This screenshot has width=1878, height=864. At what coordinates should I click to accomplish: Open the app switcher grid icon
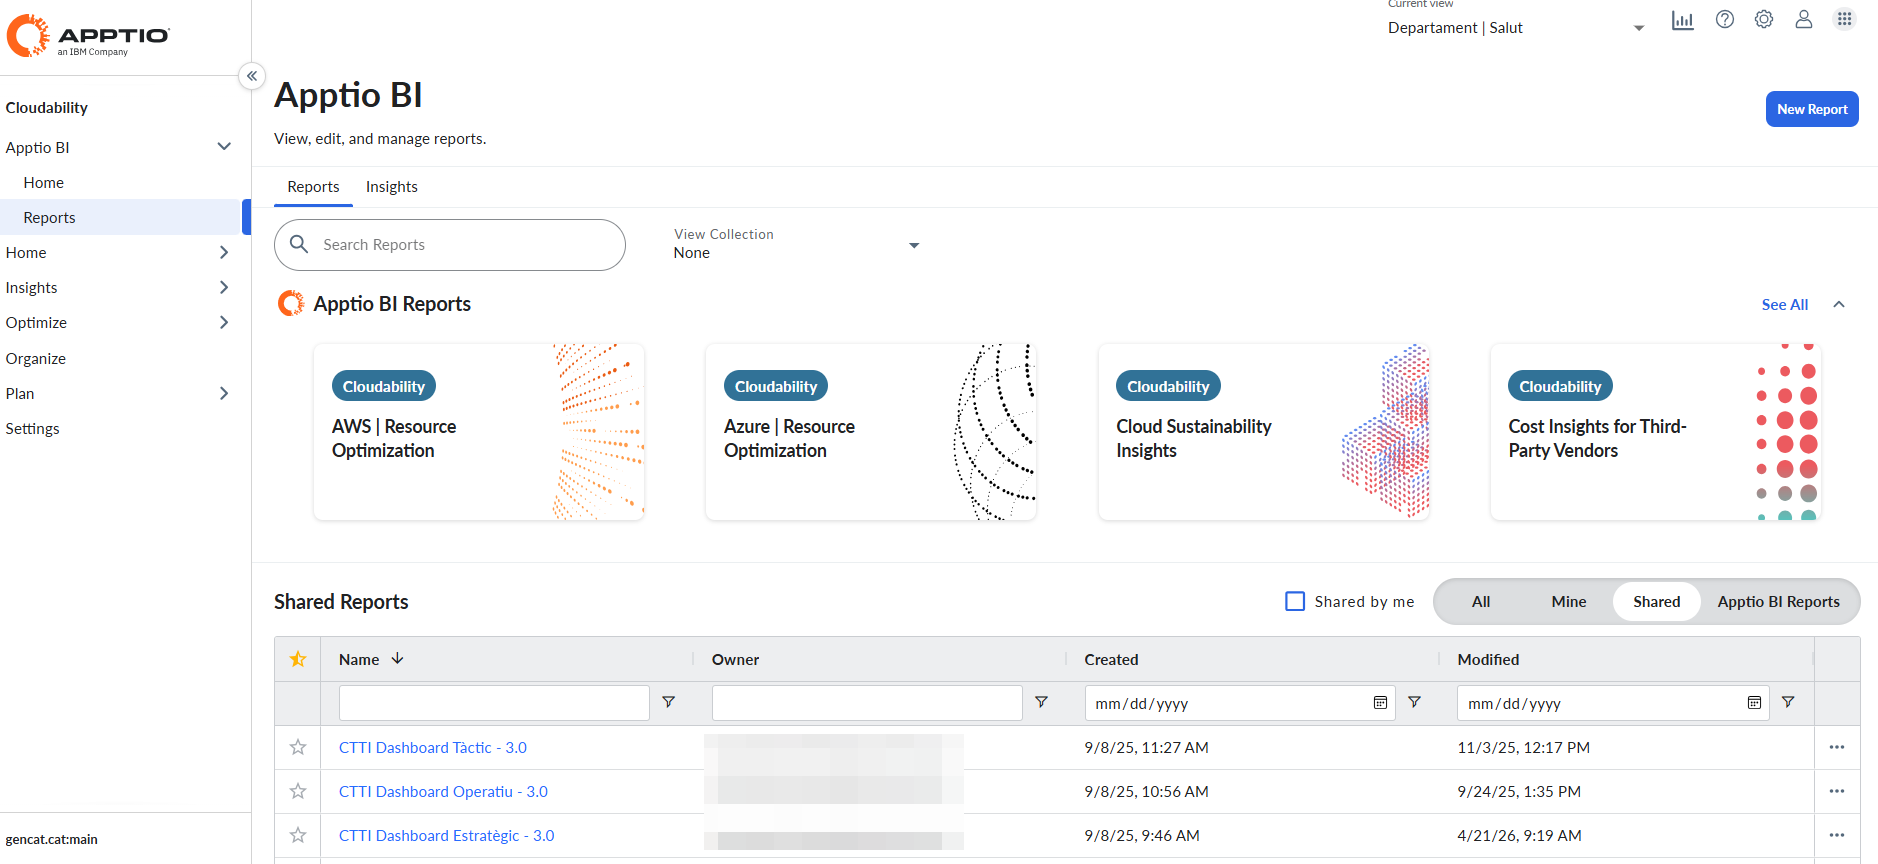[x=1845, y=19]
